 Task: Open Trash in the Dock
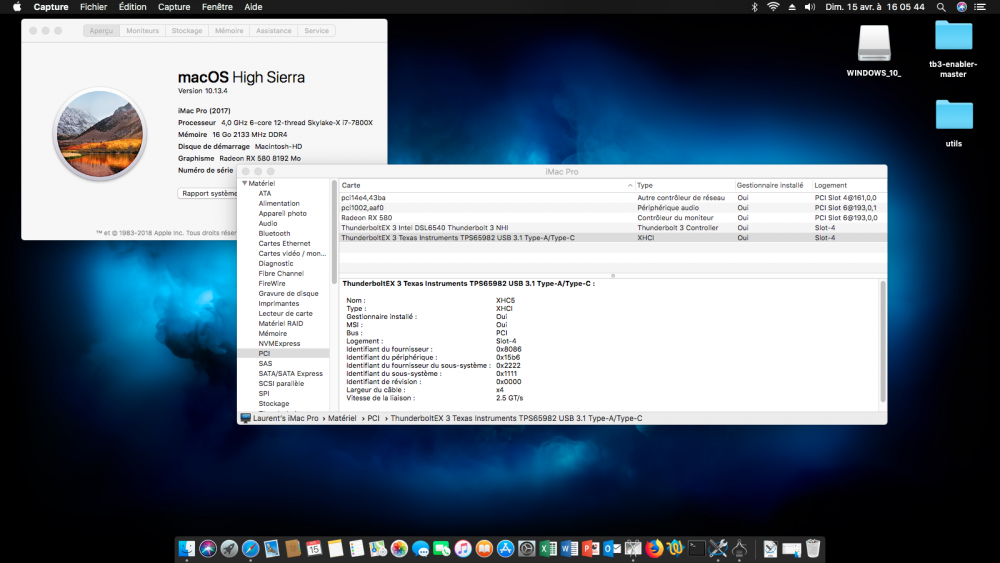[x=812, y=548]
